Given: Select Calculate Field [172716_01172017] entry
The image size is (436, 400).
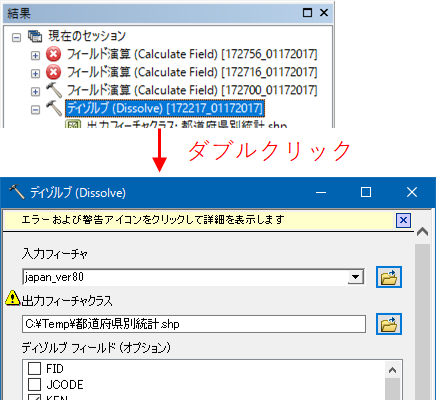Looking at the screenshot, I should tap(192, 72).
